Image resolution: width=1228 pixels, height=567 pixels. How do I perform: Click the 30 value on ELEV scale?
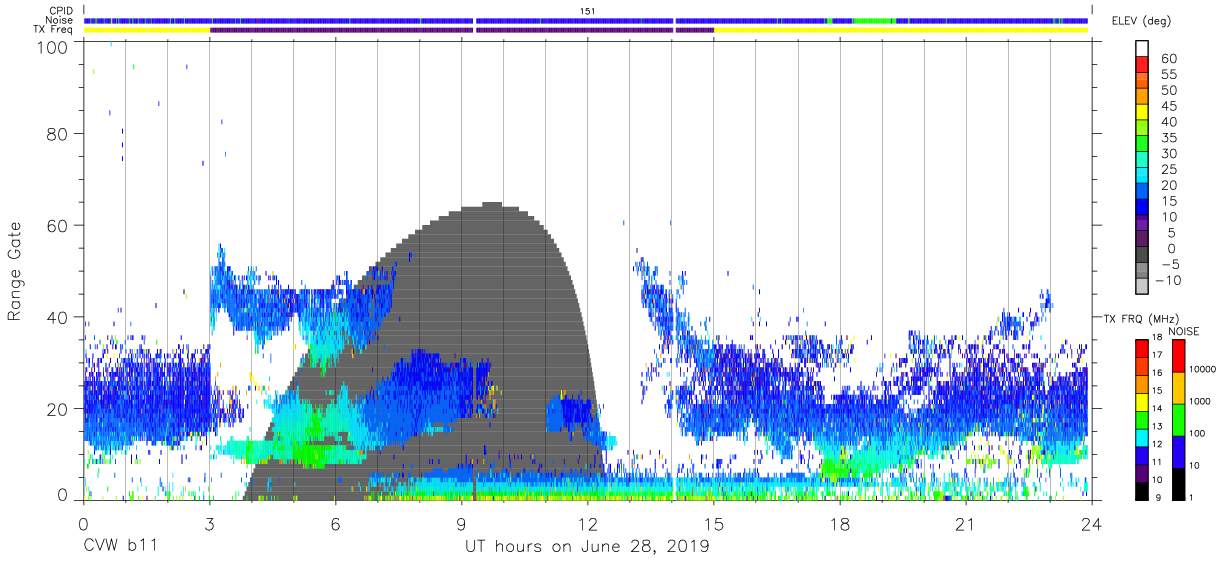coord(1167,154)
